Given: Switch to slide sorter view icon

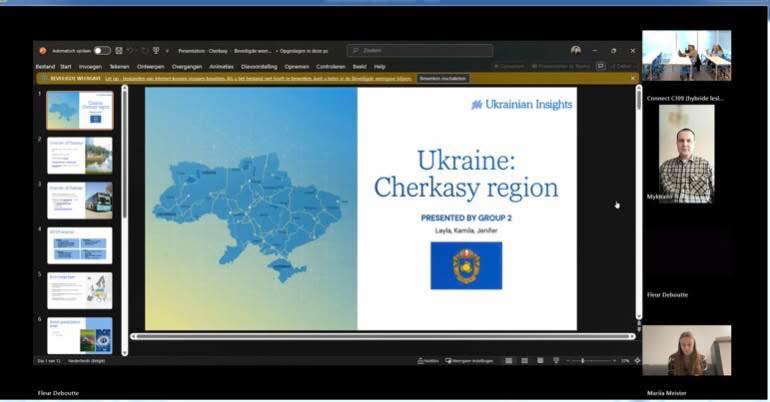Looking at the screenshot, I should coord(525,360).
